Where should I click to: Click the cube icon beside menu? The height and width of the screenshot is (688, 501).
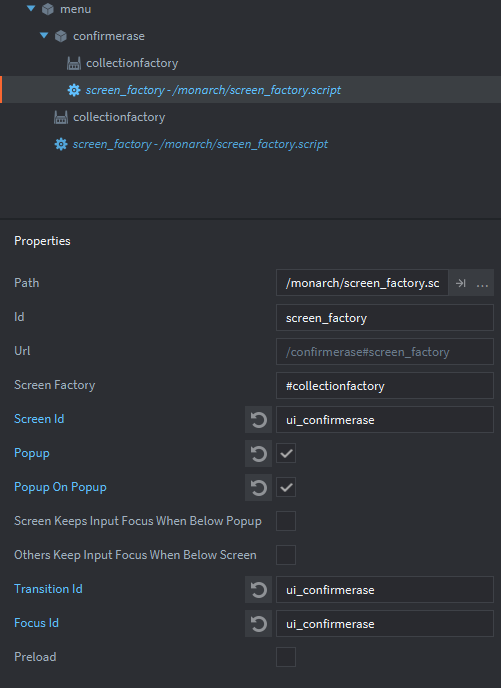point(47,9)
